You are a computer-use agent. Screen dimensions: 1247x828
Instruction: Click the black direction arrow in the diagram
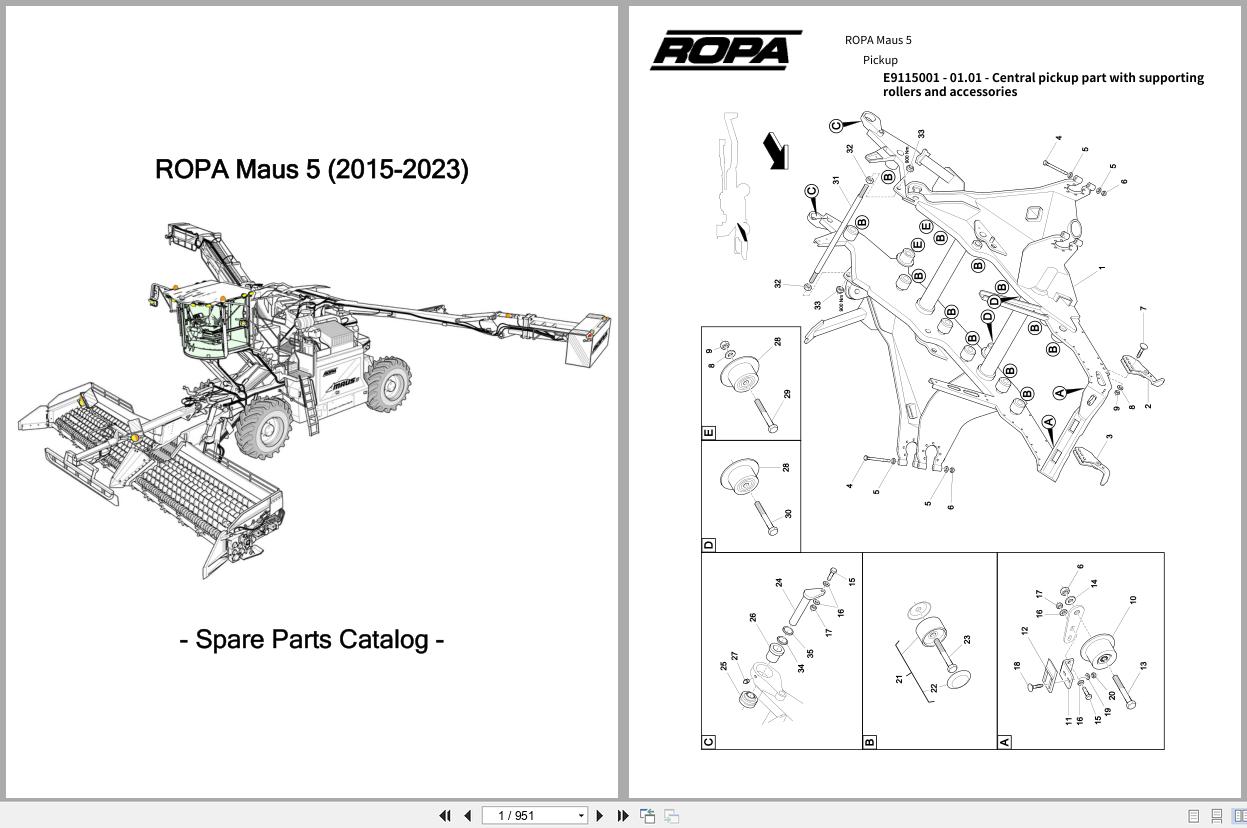(x=776, y=151)
